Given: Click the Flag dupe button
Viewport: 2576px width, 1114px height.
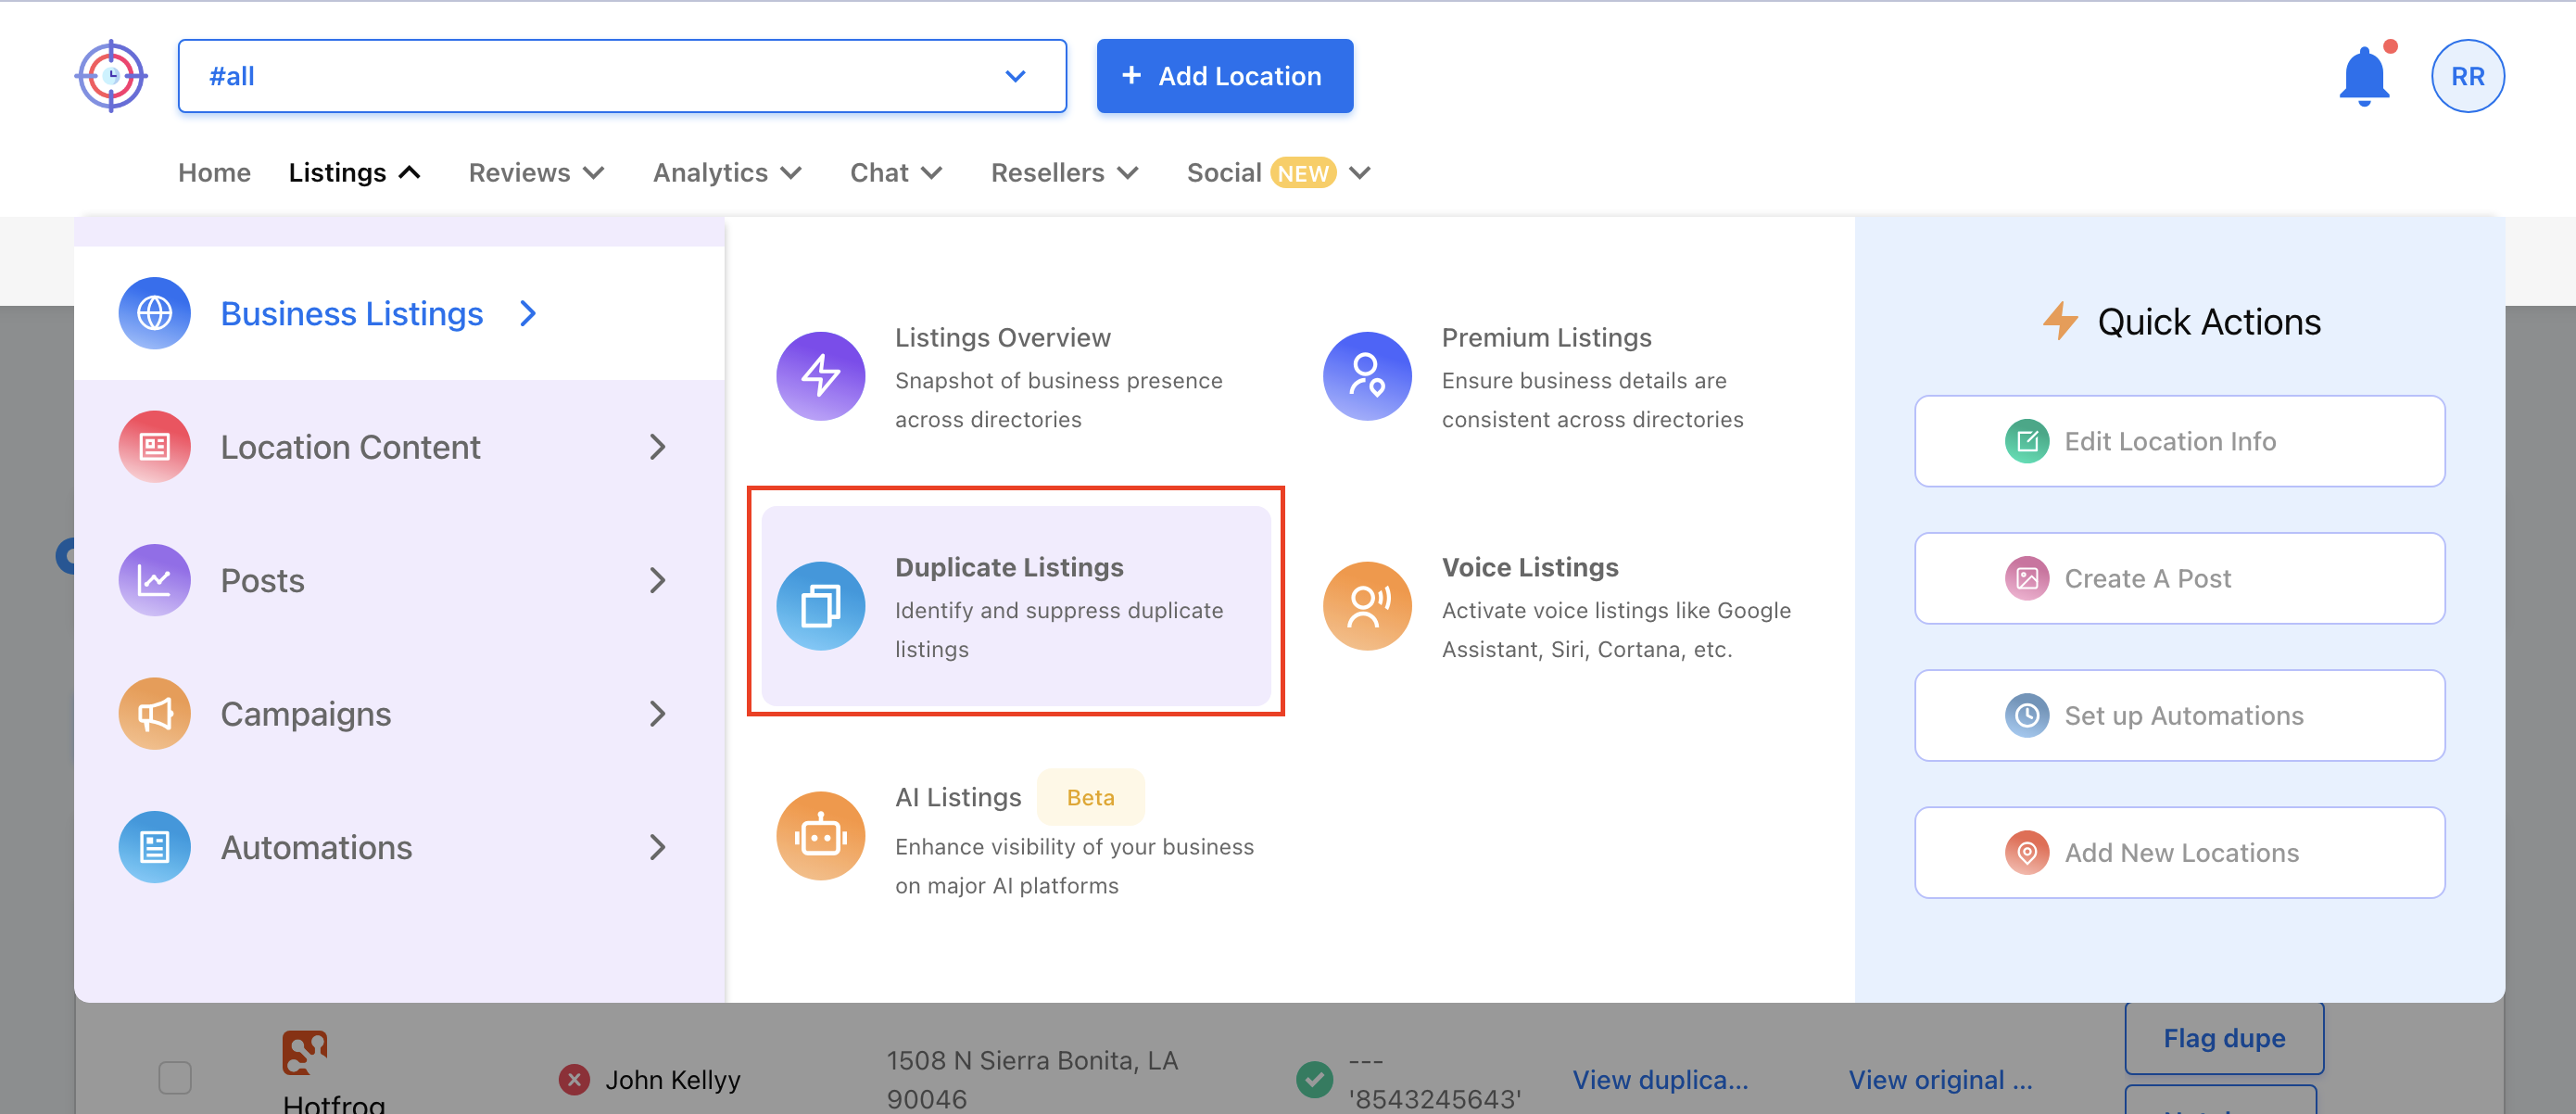Looking at the screenshot, I should tap(2224, 1038).
